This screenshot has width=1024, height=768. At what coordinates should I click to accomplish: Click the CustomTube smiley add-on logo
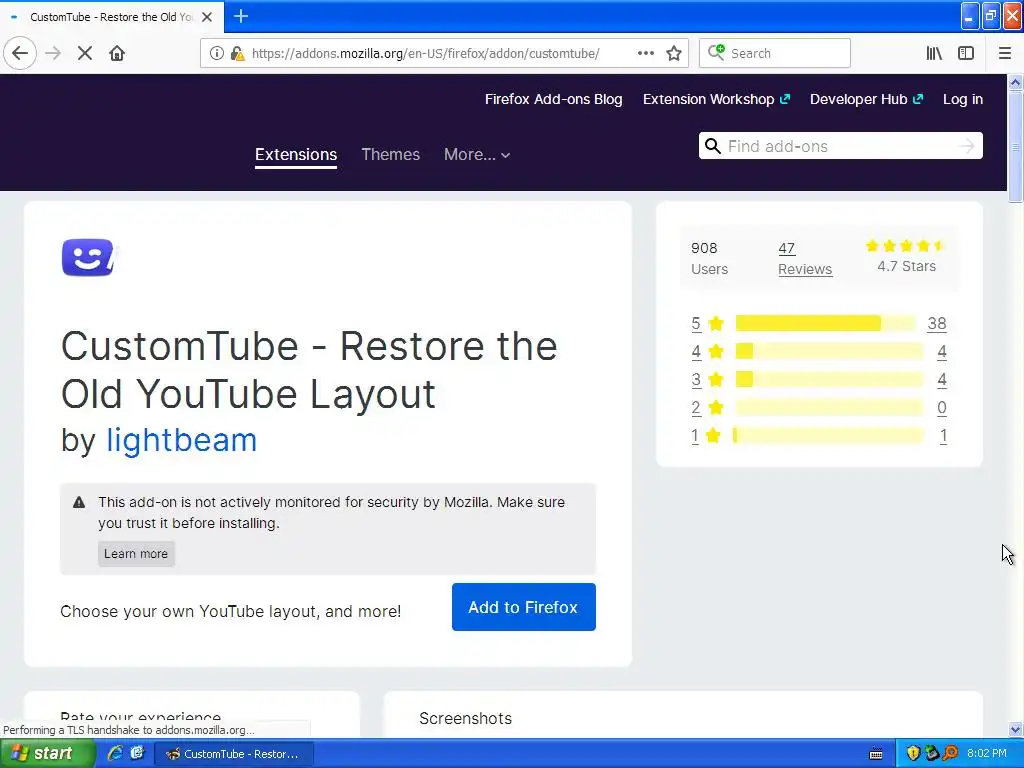[88, 257]
